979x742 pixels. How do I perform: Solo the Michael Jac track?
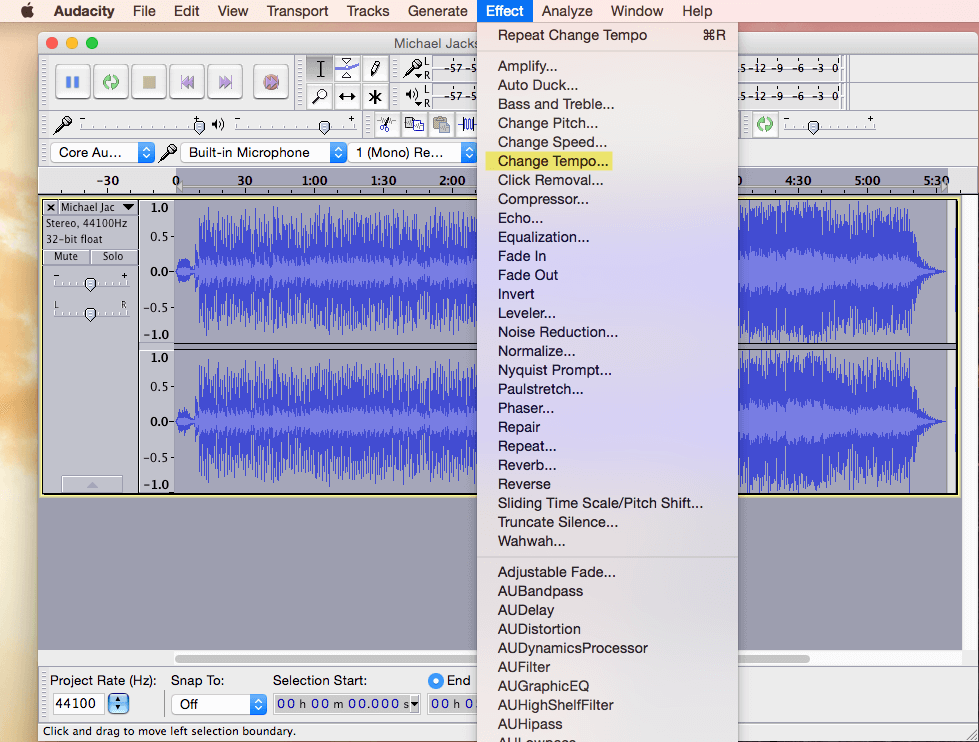coord(112,257)
